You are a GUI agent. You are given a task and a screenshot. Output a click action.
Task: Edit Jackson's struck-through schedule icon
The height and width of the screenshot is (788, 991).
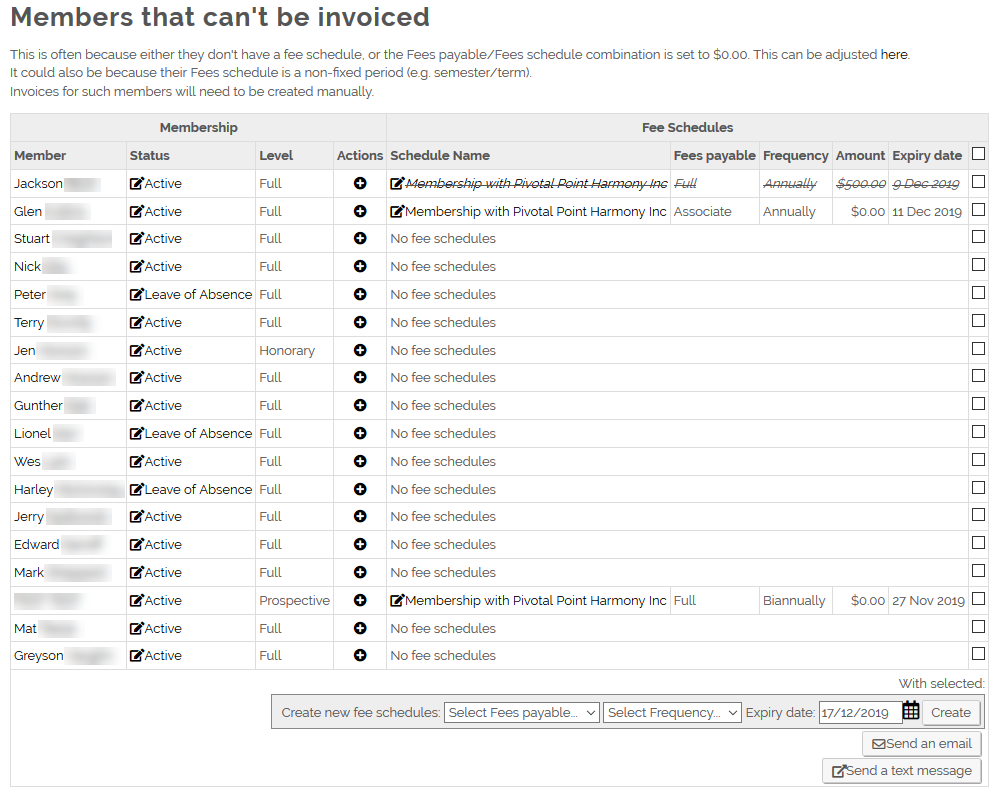coord(397,183)
